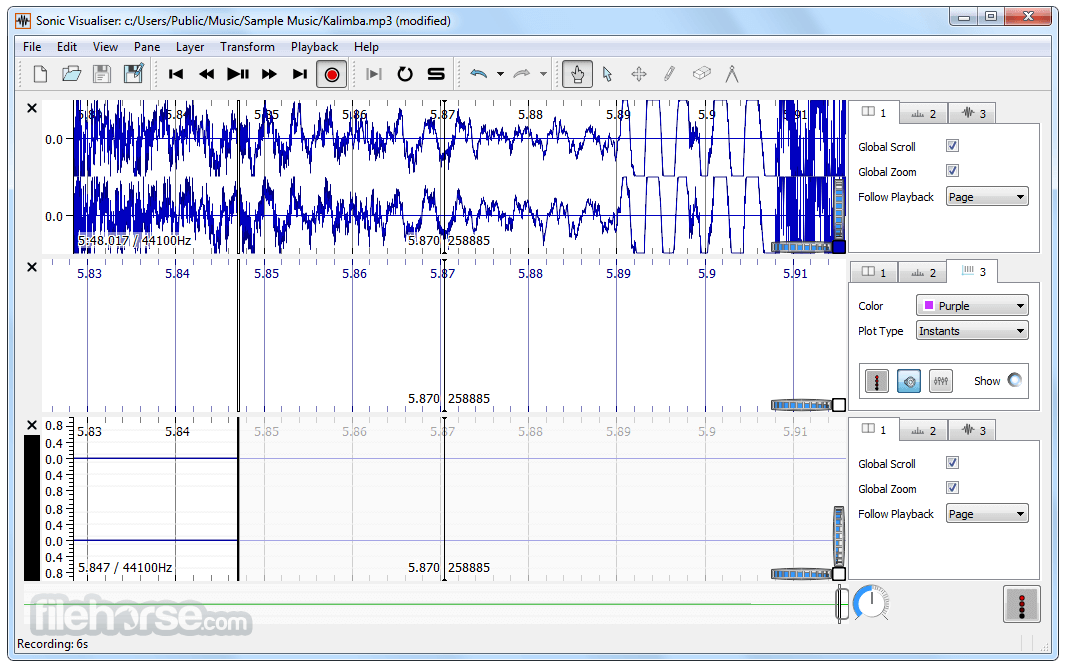
Task: Open the Plot Type dropdown showing Instants
Action: 972,331
